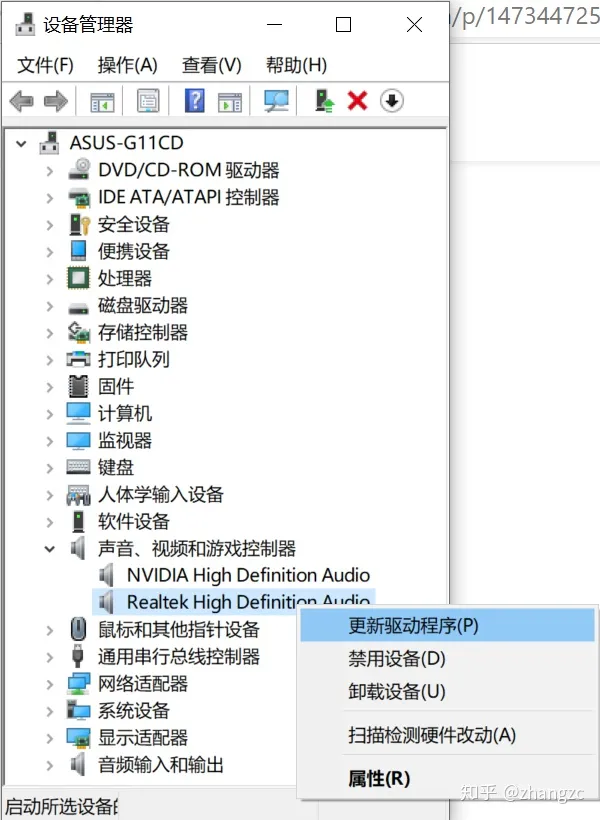
Task: Collapse the ASUS-G11CD root node
Action: 21,144
